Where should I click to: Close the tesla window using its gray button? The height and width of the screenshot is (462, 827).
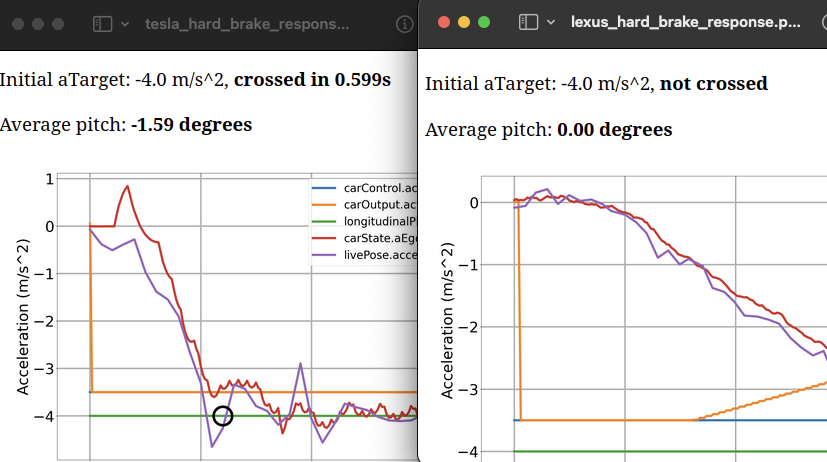[x=17, y=23]
